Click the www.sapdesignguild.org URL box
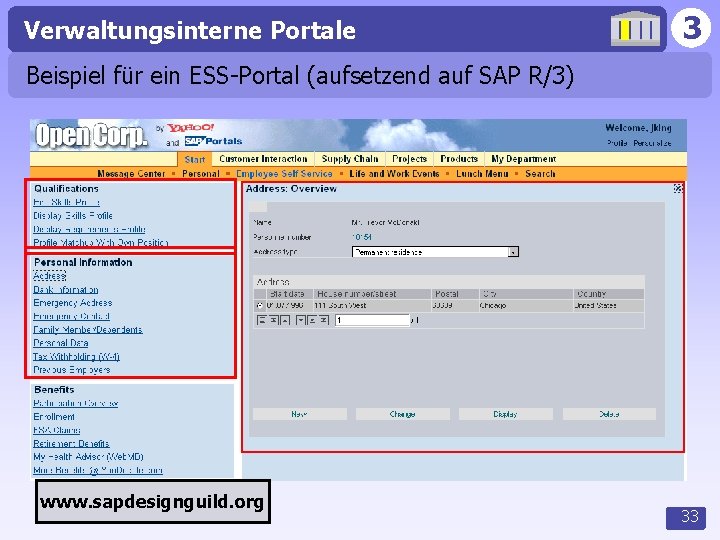This screenshot has width=720, height=540. [x=152, y=502]
